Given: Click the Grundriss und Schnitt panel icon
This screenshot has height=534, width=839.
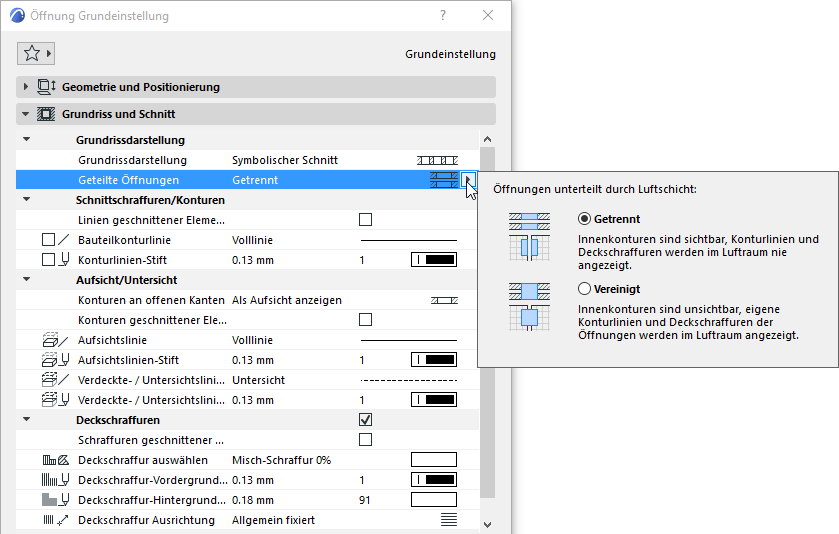Looking at the screenshot, I should coord(46,114).
